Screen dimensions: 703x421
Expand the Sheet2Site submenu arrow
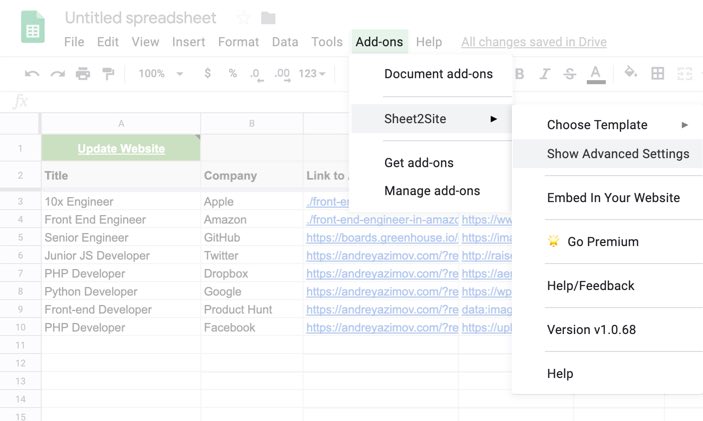click(x=494, y=119)
